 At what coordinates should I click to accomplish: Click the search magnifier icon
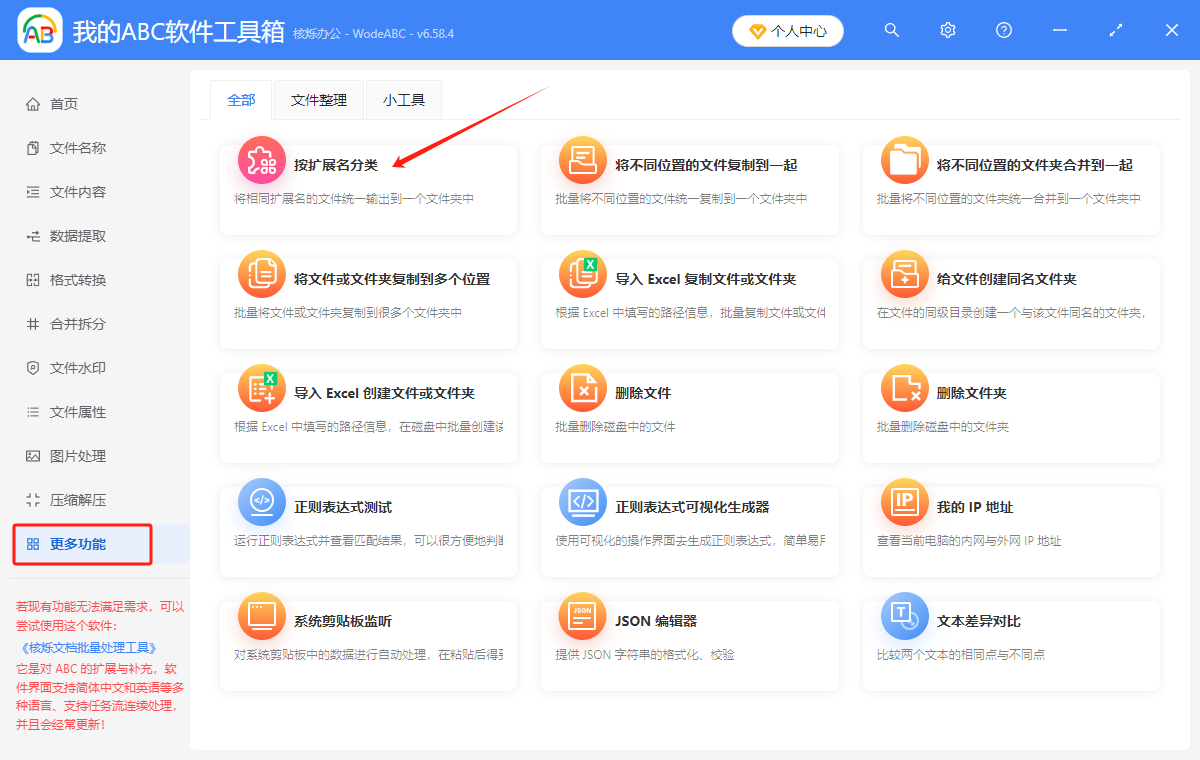coord(891,30)
